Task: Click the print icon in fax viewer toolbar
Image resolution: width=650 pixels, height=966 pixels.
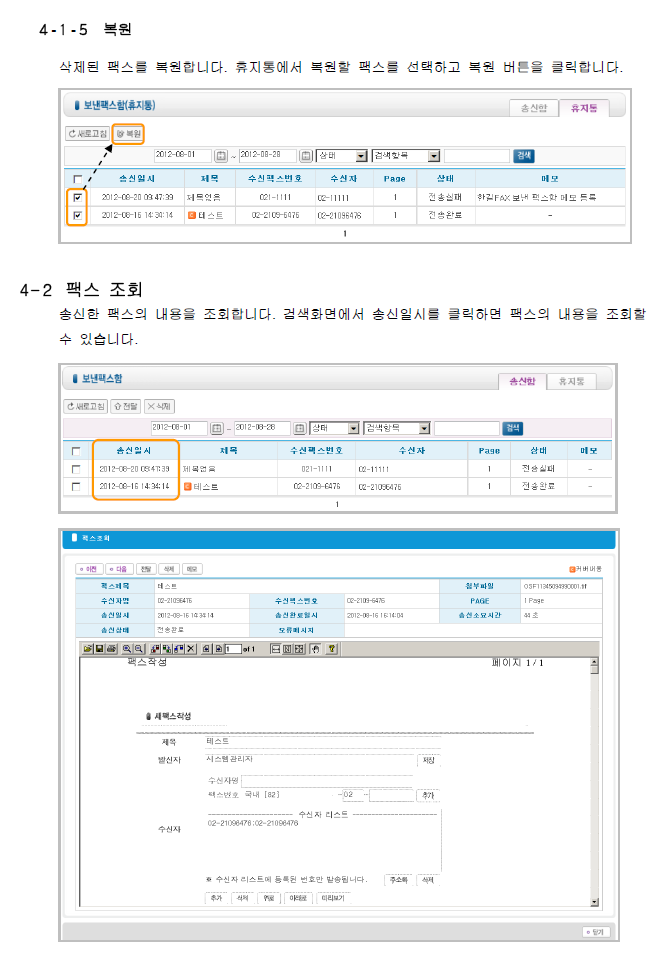Action: pos(110,649)
